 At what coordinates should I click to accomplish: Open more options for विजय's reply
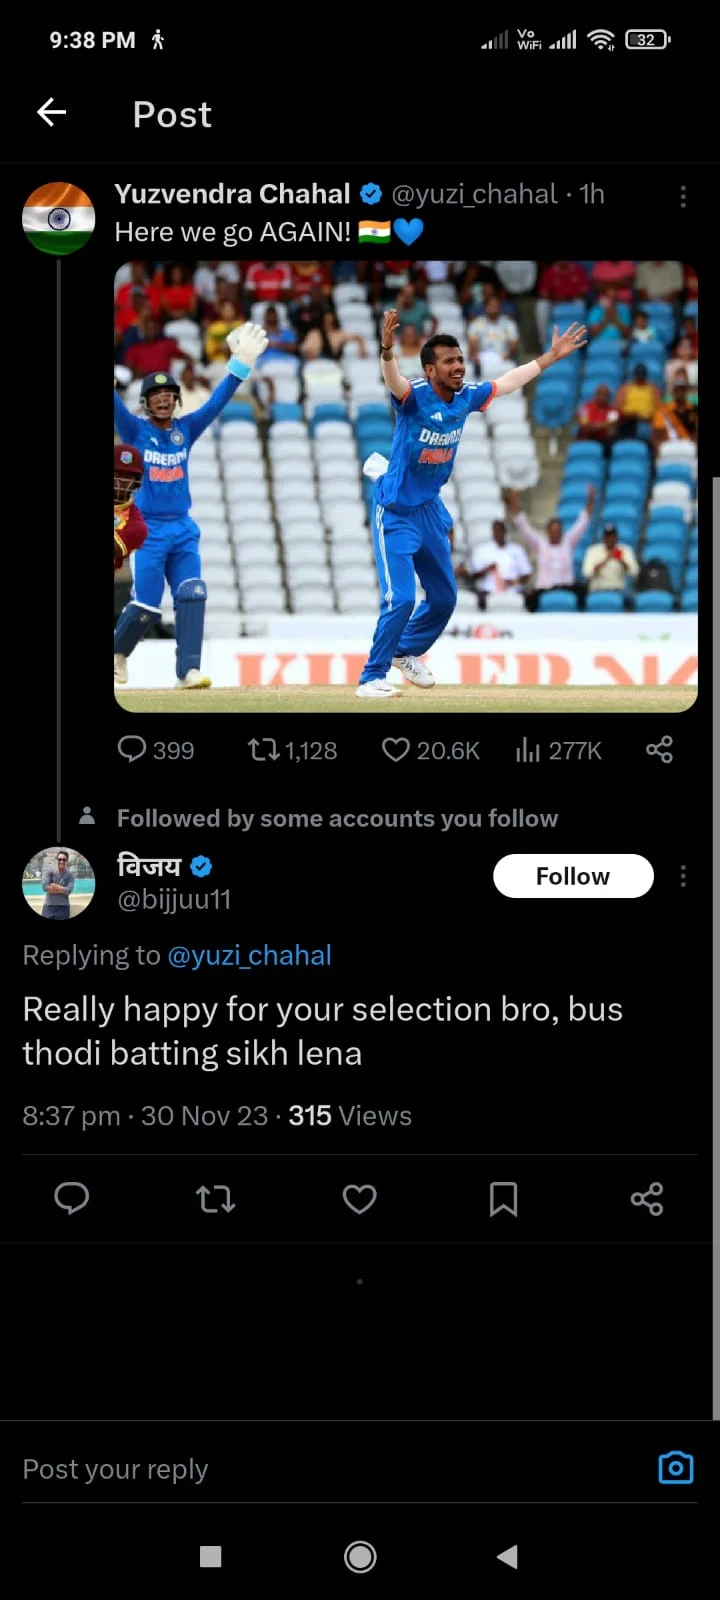[x=683, y=876]
